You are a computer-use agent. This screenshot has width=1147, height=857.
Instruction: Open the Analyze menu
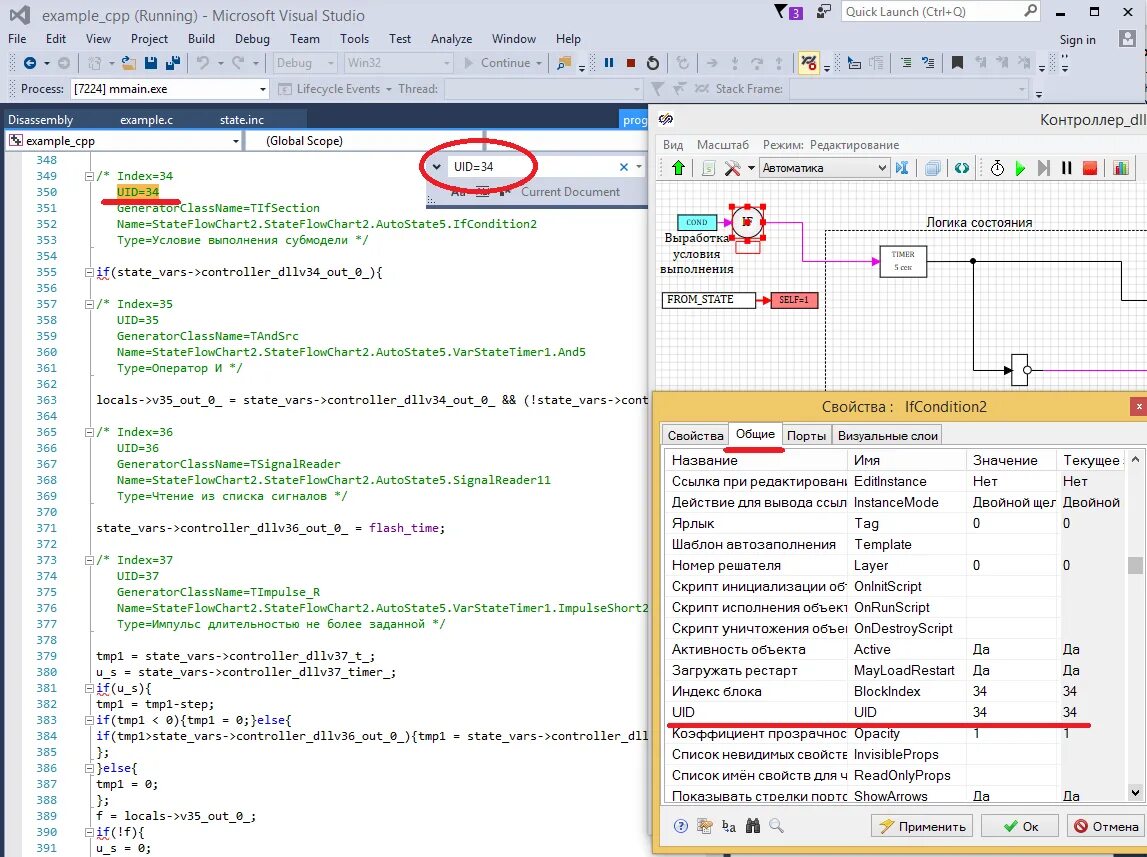pos(451,39)
